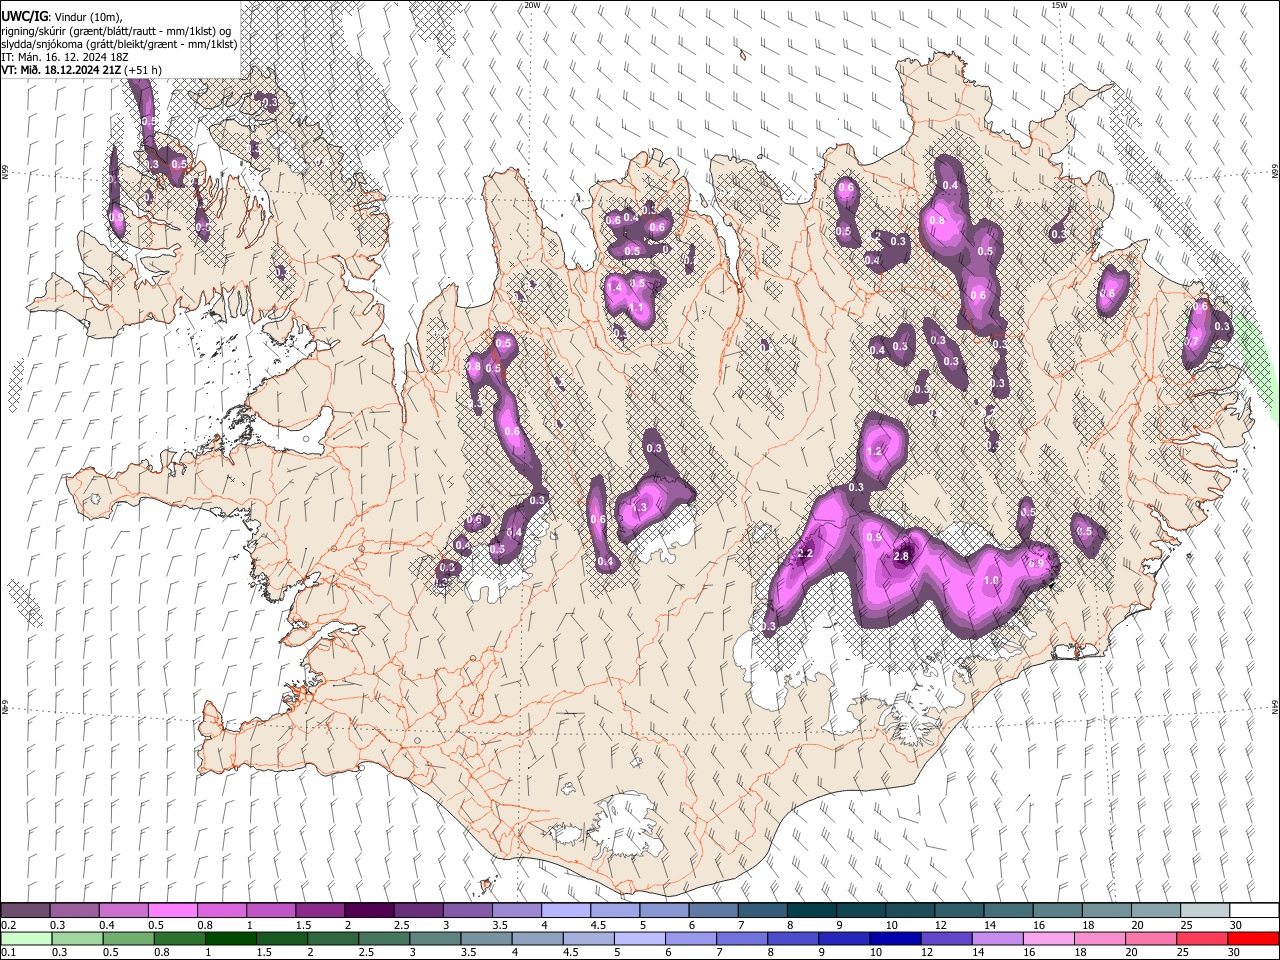Pick the 2.5 swatch on the rain scale
This screenshot has width=1280, height=960.
click(383, 938)
